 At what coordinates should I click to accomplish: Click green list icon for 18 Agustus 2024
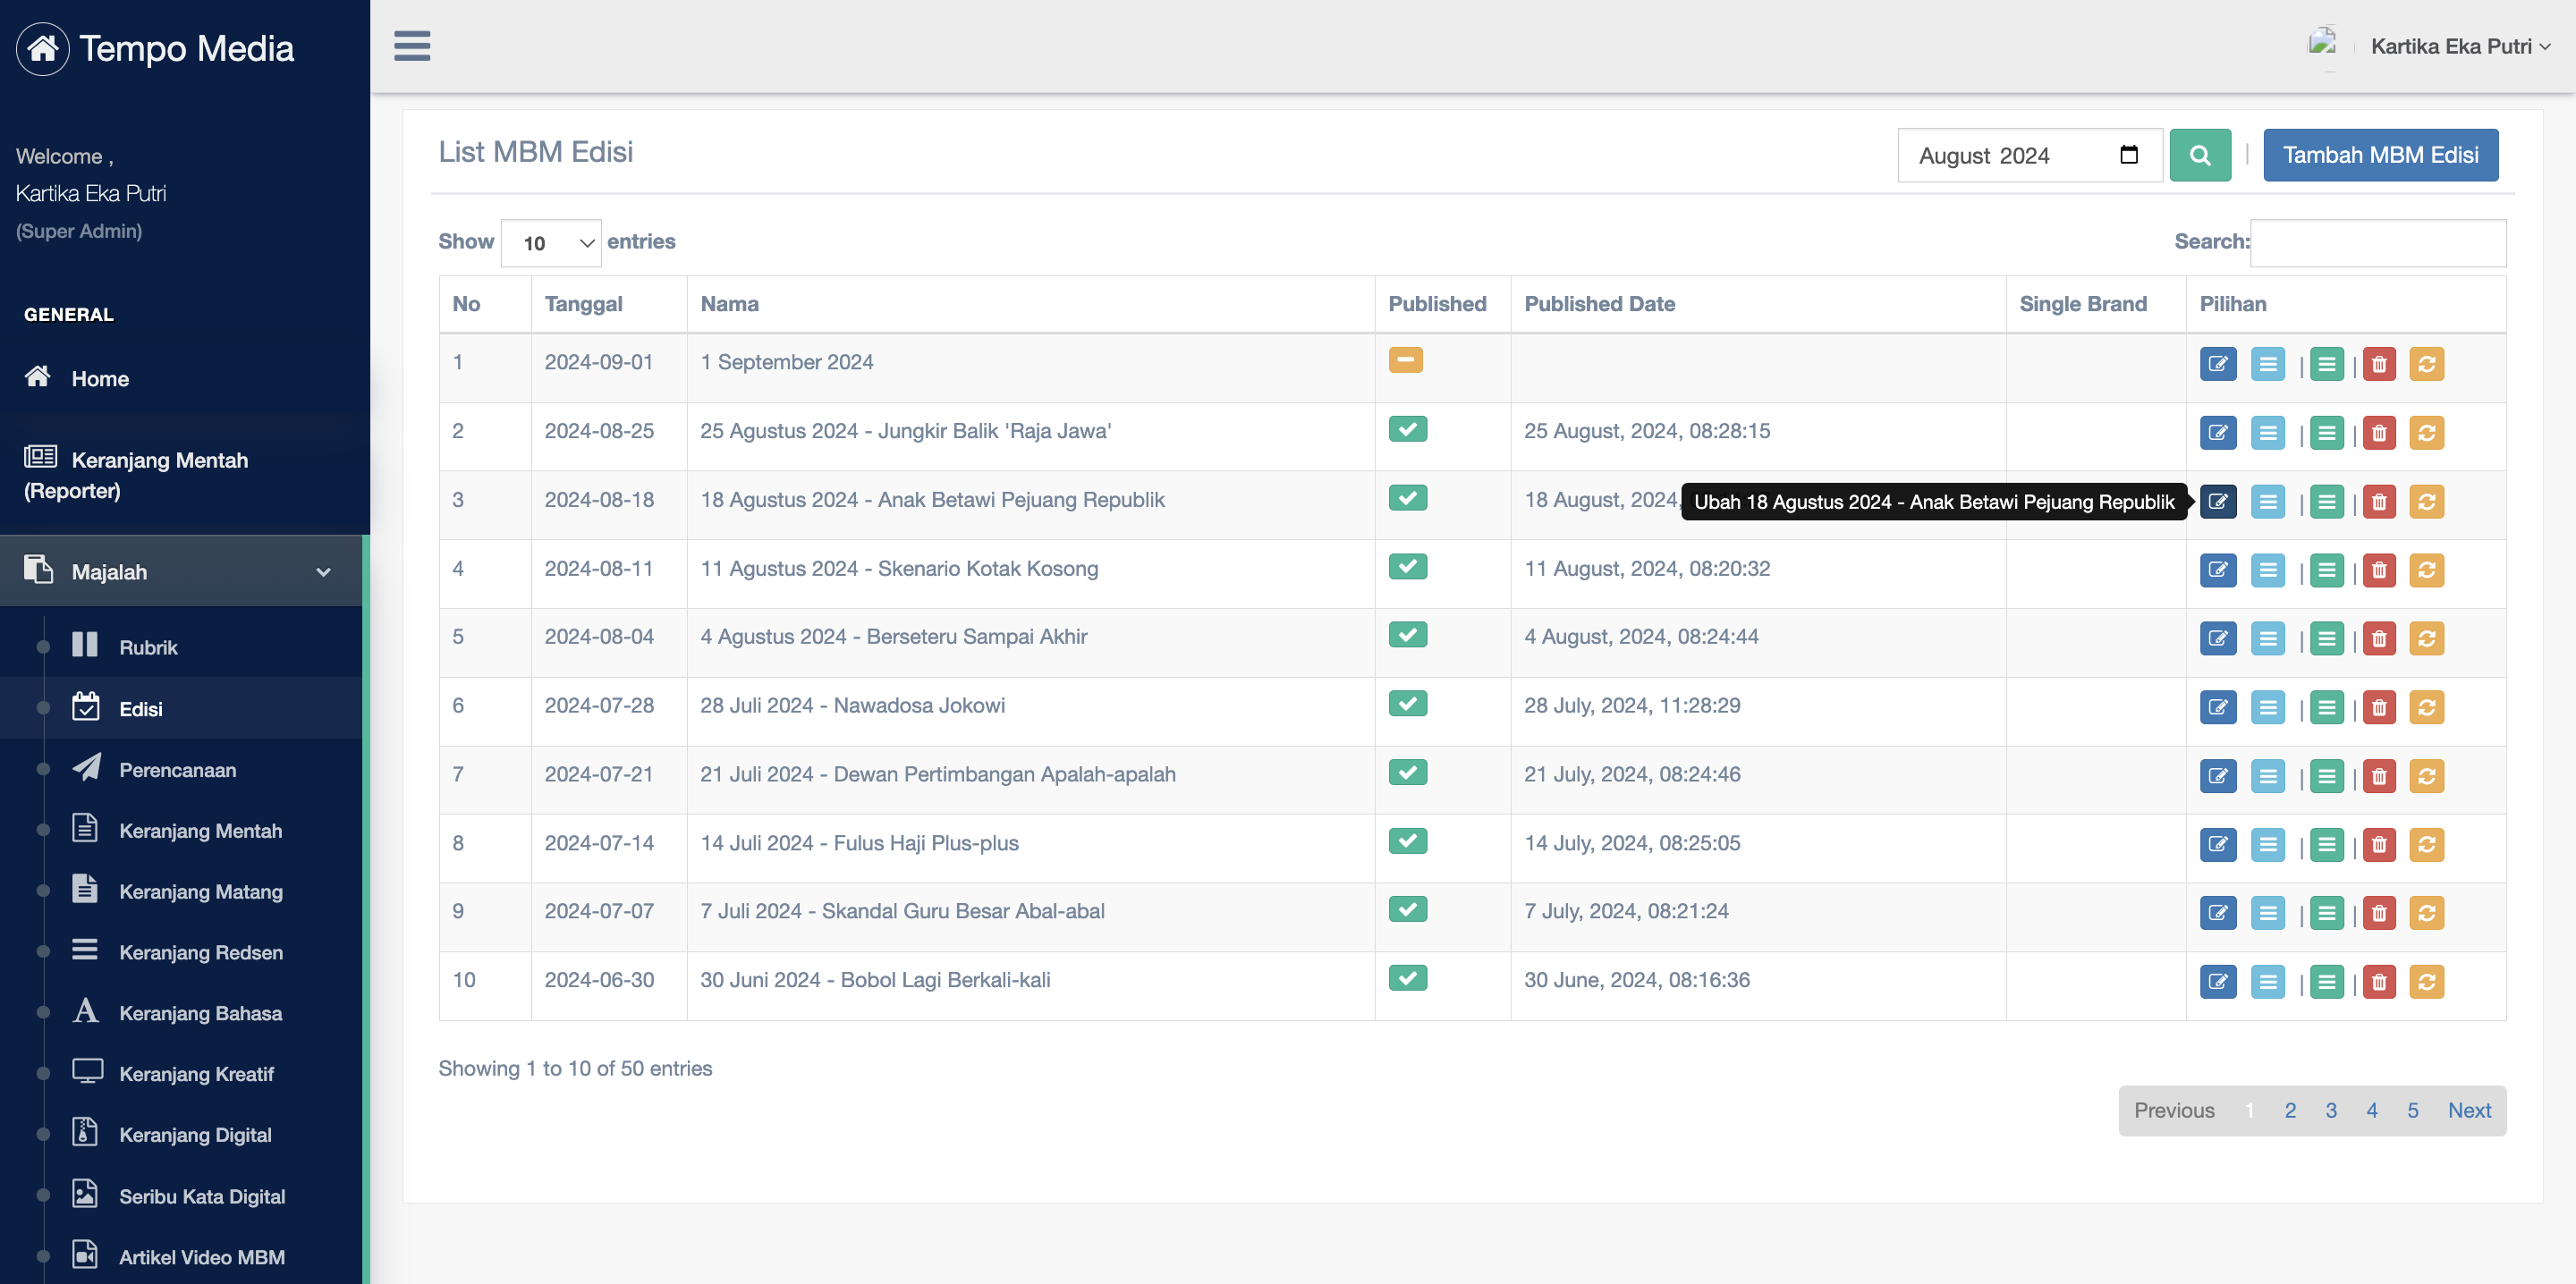(x=2326, y=502)
